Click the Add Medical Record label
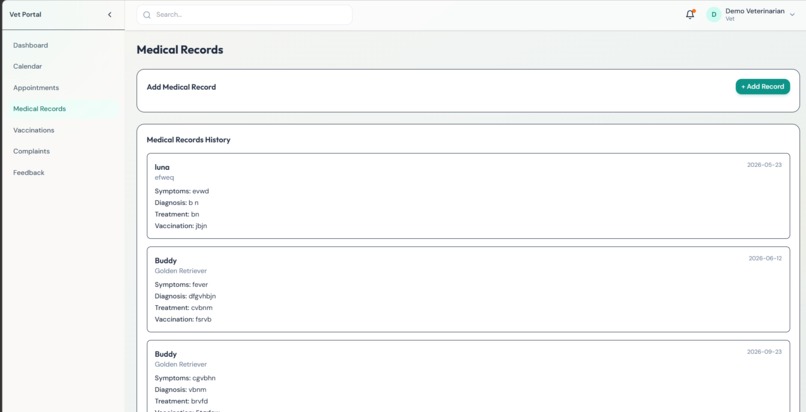This screenshot has width=806, height=412. [x=181, y=87]
